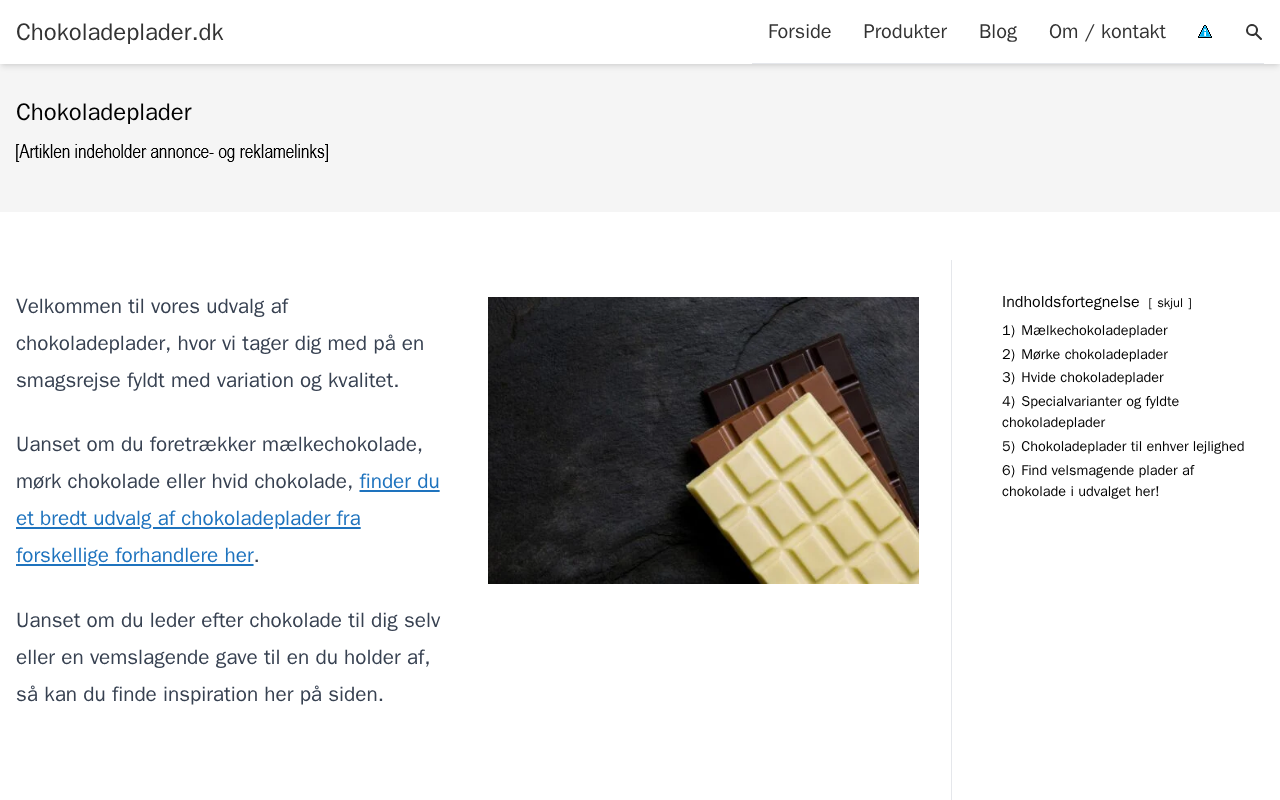
Task: Hide the table of contents via skjul
Action: [1170, 303]
